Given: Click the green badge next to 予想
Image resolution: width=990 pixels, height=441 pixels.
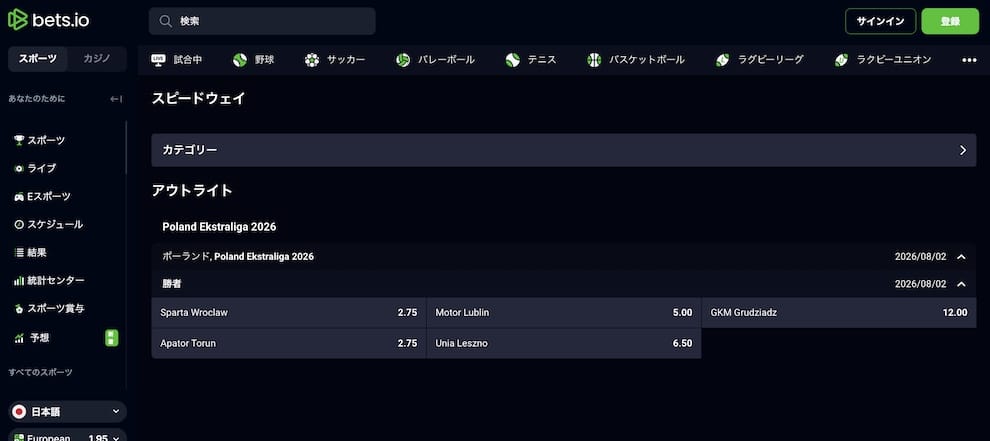Looking at the screenshot, I should [112, 338].
